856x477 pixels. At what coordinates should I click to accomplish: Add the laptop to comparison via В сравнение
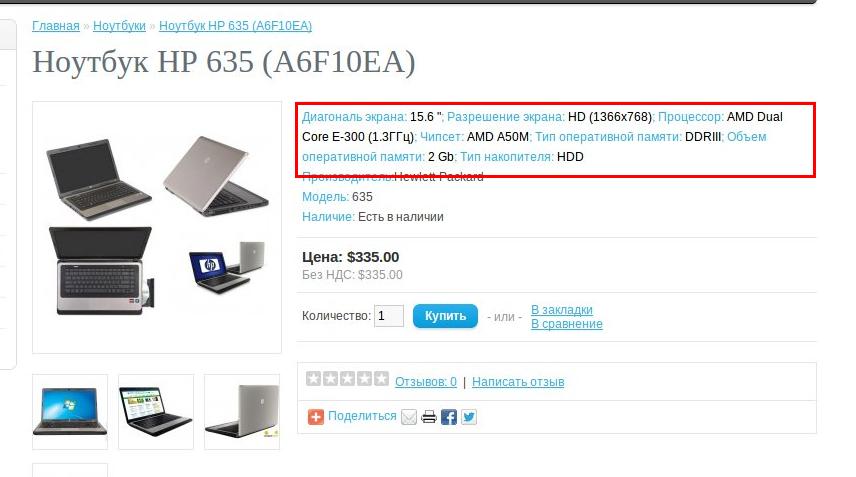point(567,324)
